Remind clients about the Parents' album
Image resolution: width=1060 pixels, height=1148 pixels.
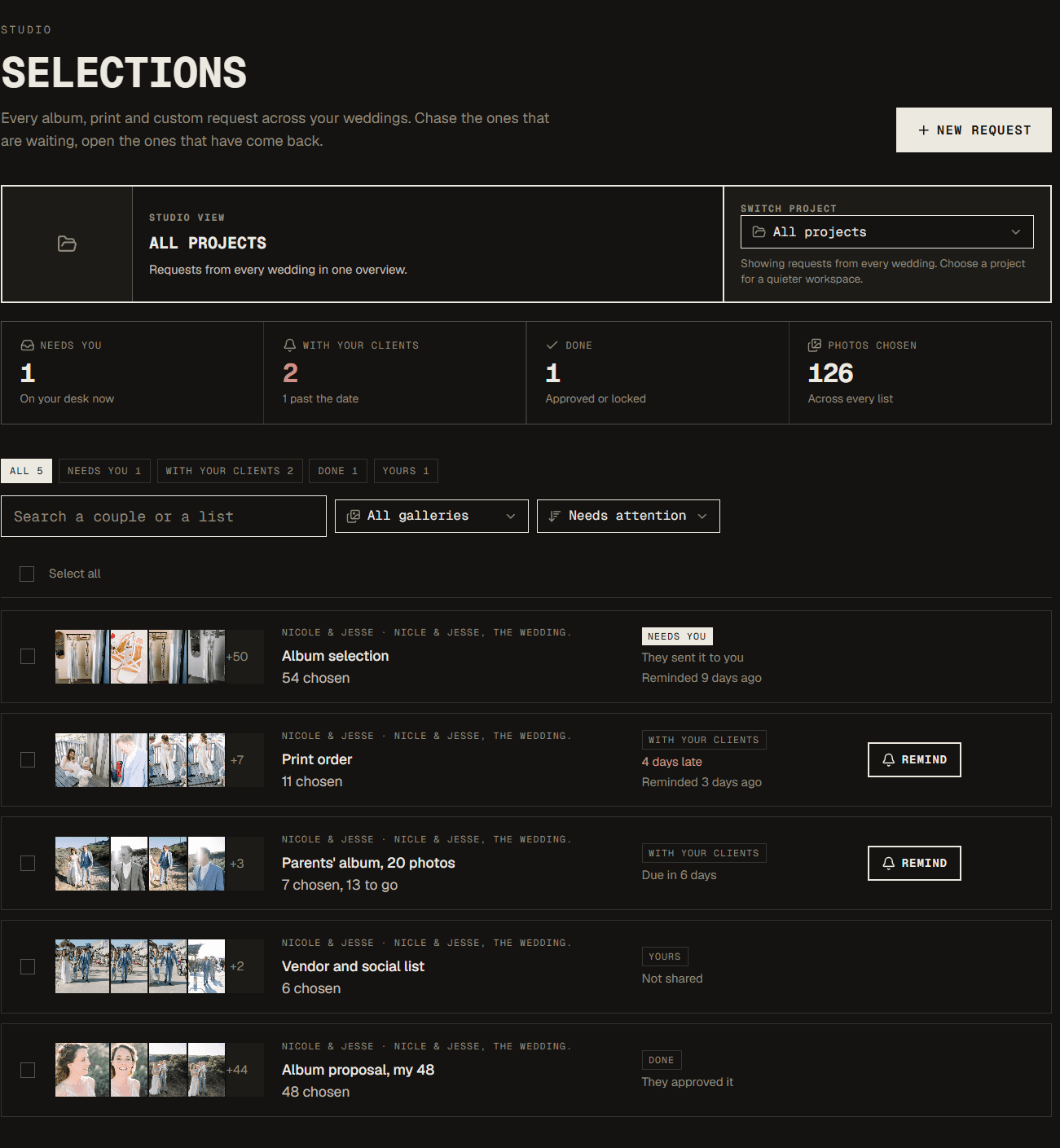pos(914,863)
